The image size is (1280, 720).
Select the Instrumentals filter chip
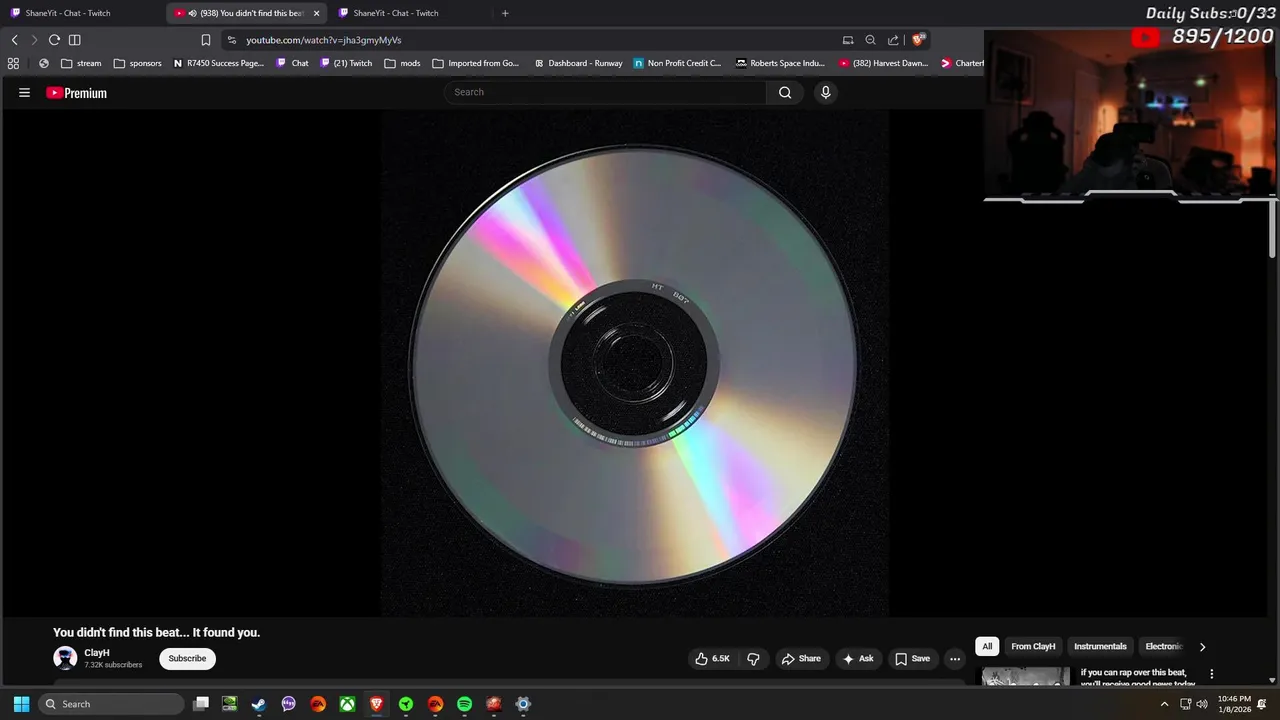click(x=1100, y=646)
